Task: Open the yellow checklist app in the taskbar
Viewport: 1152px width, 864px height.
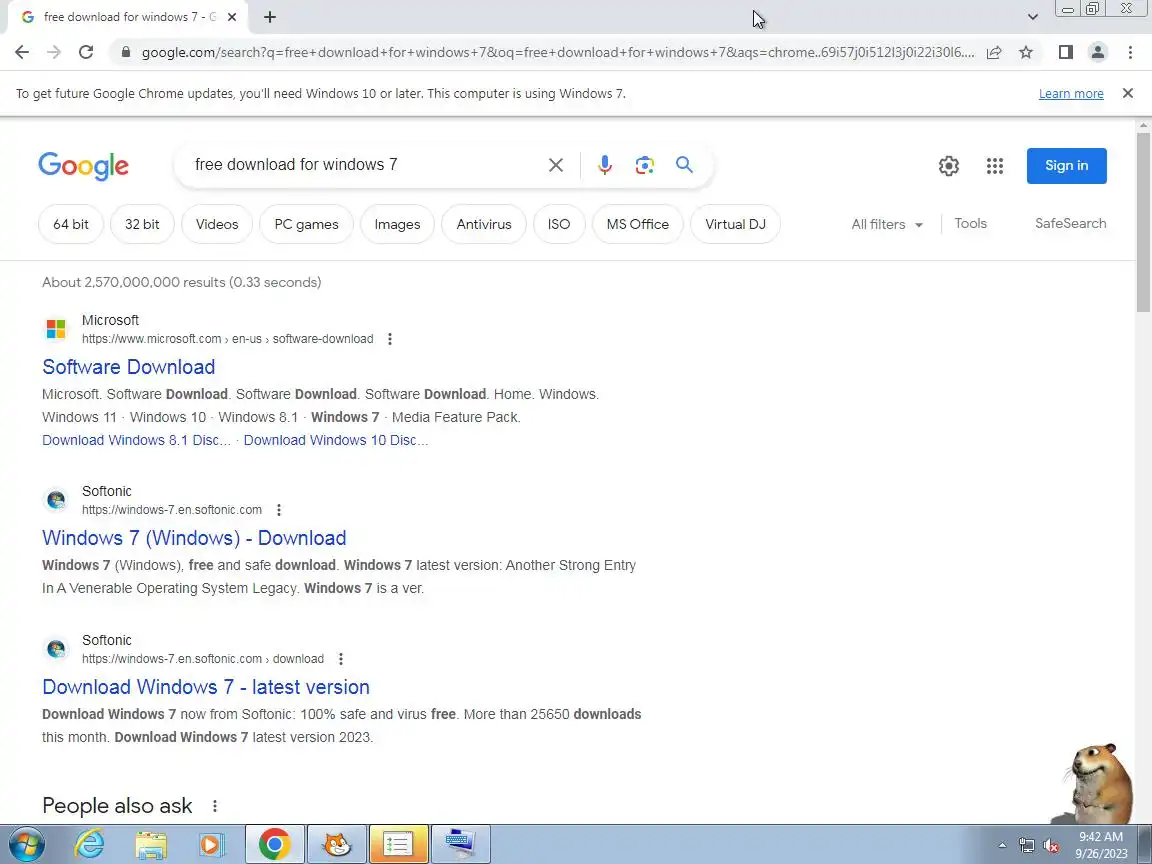Action: [399, 844]
